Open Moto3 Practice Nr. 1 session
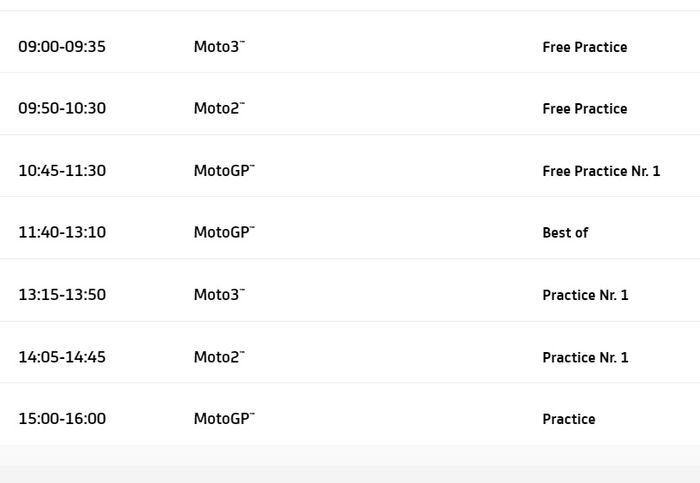Image resolution: width=700 pixels, height=483 pixels. pyautogui.click(x=585, y=295)
